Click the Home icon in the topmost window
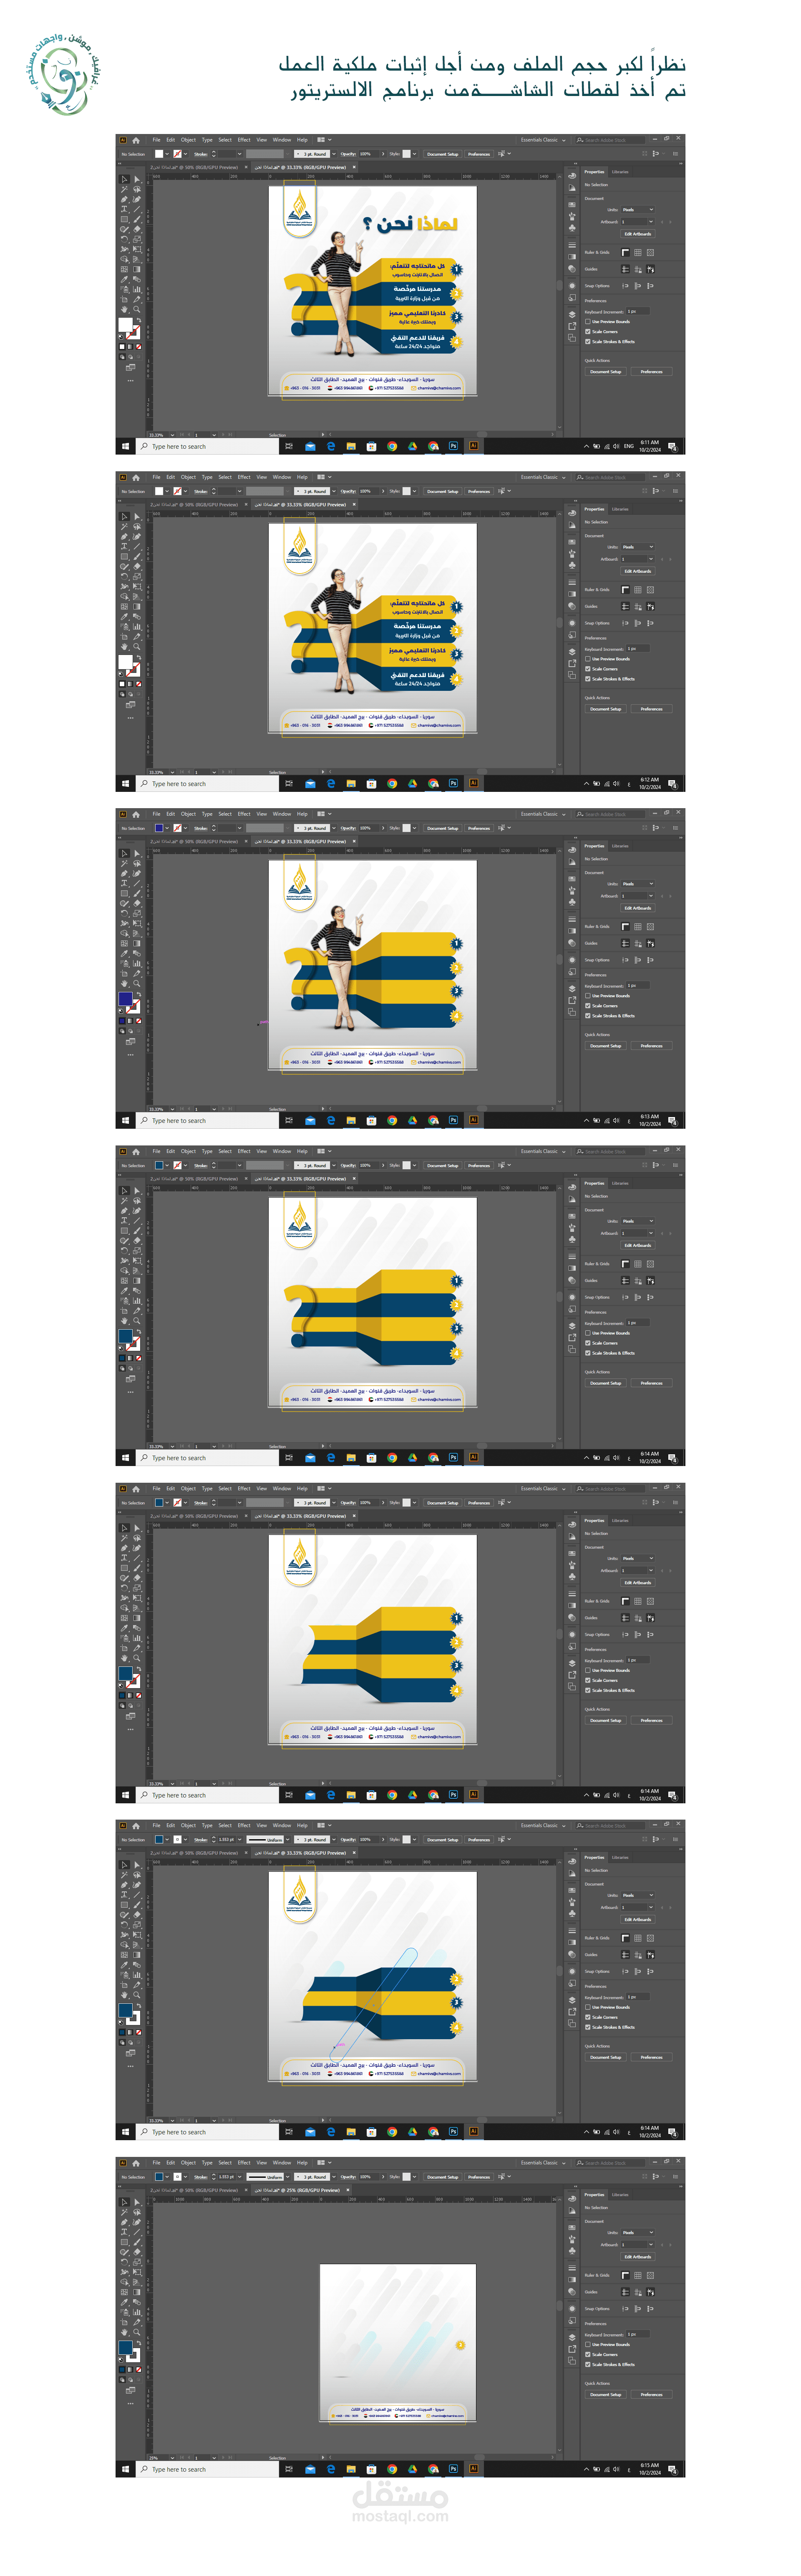Image resolution: width=801 pixels, height=2576 pixels. point(136,140)
